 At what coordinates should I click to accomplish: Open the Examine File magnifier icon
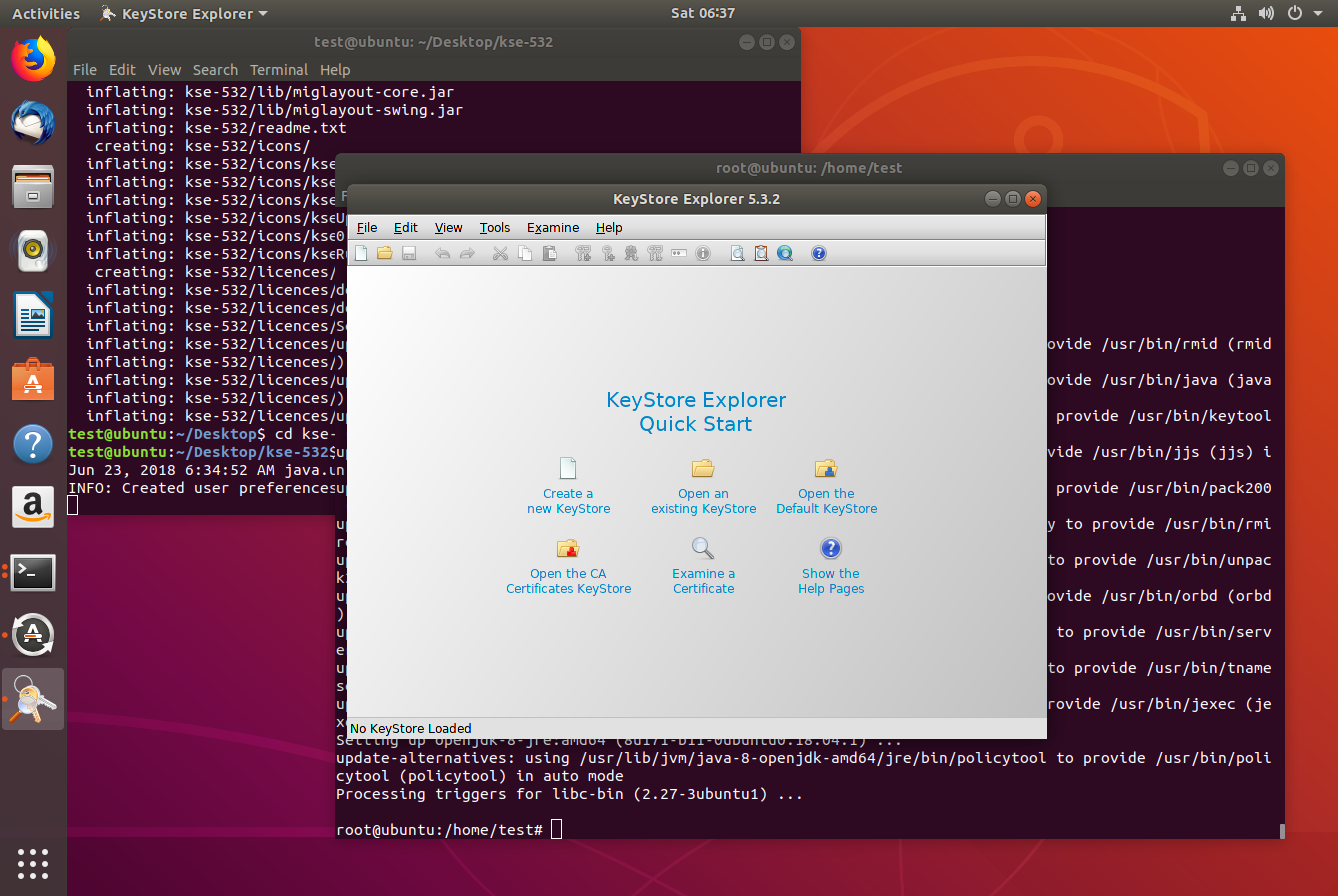[737, 253]
